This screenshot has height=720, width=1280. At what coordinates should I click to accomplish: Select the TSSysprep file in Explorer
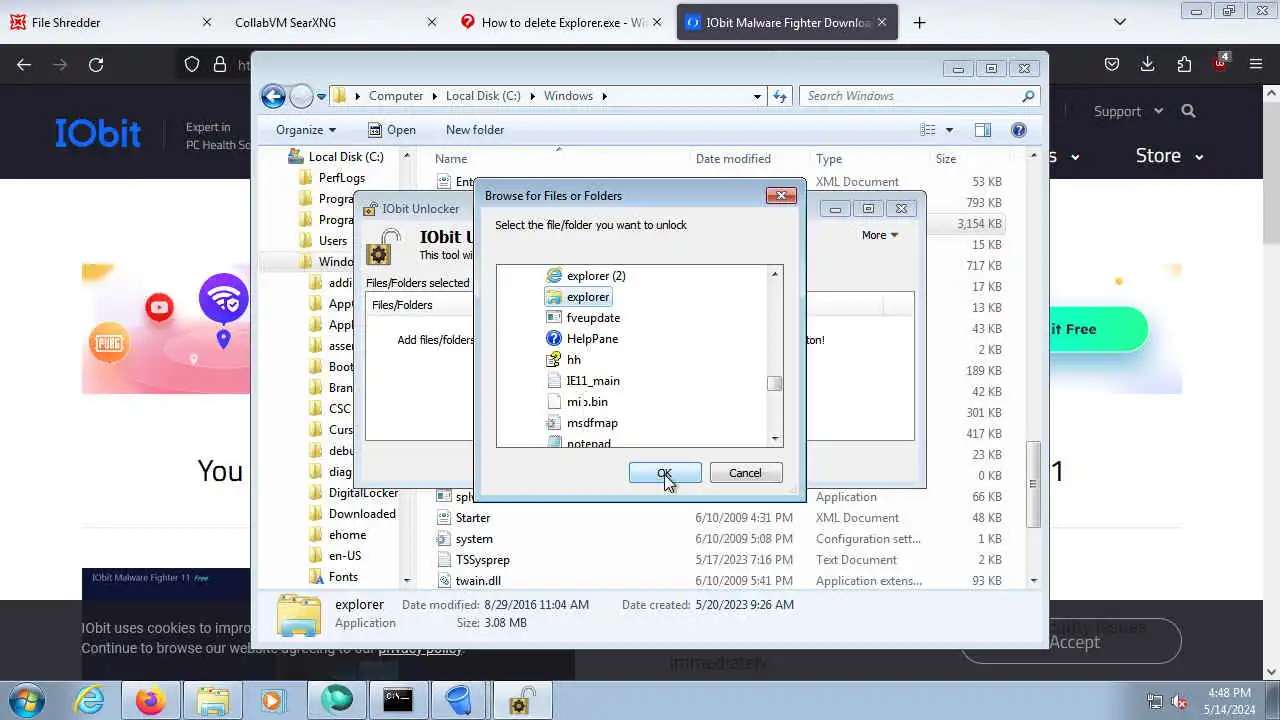pyautogui.click(x=483, y=560)
